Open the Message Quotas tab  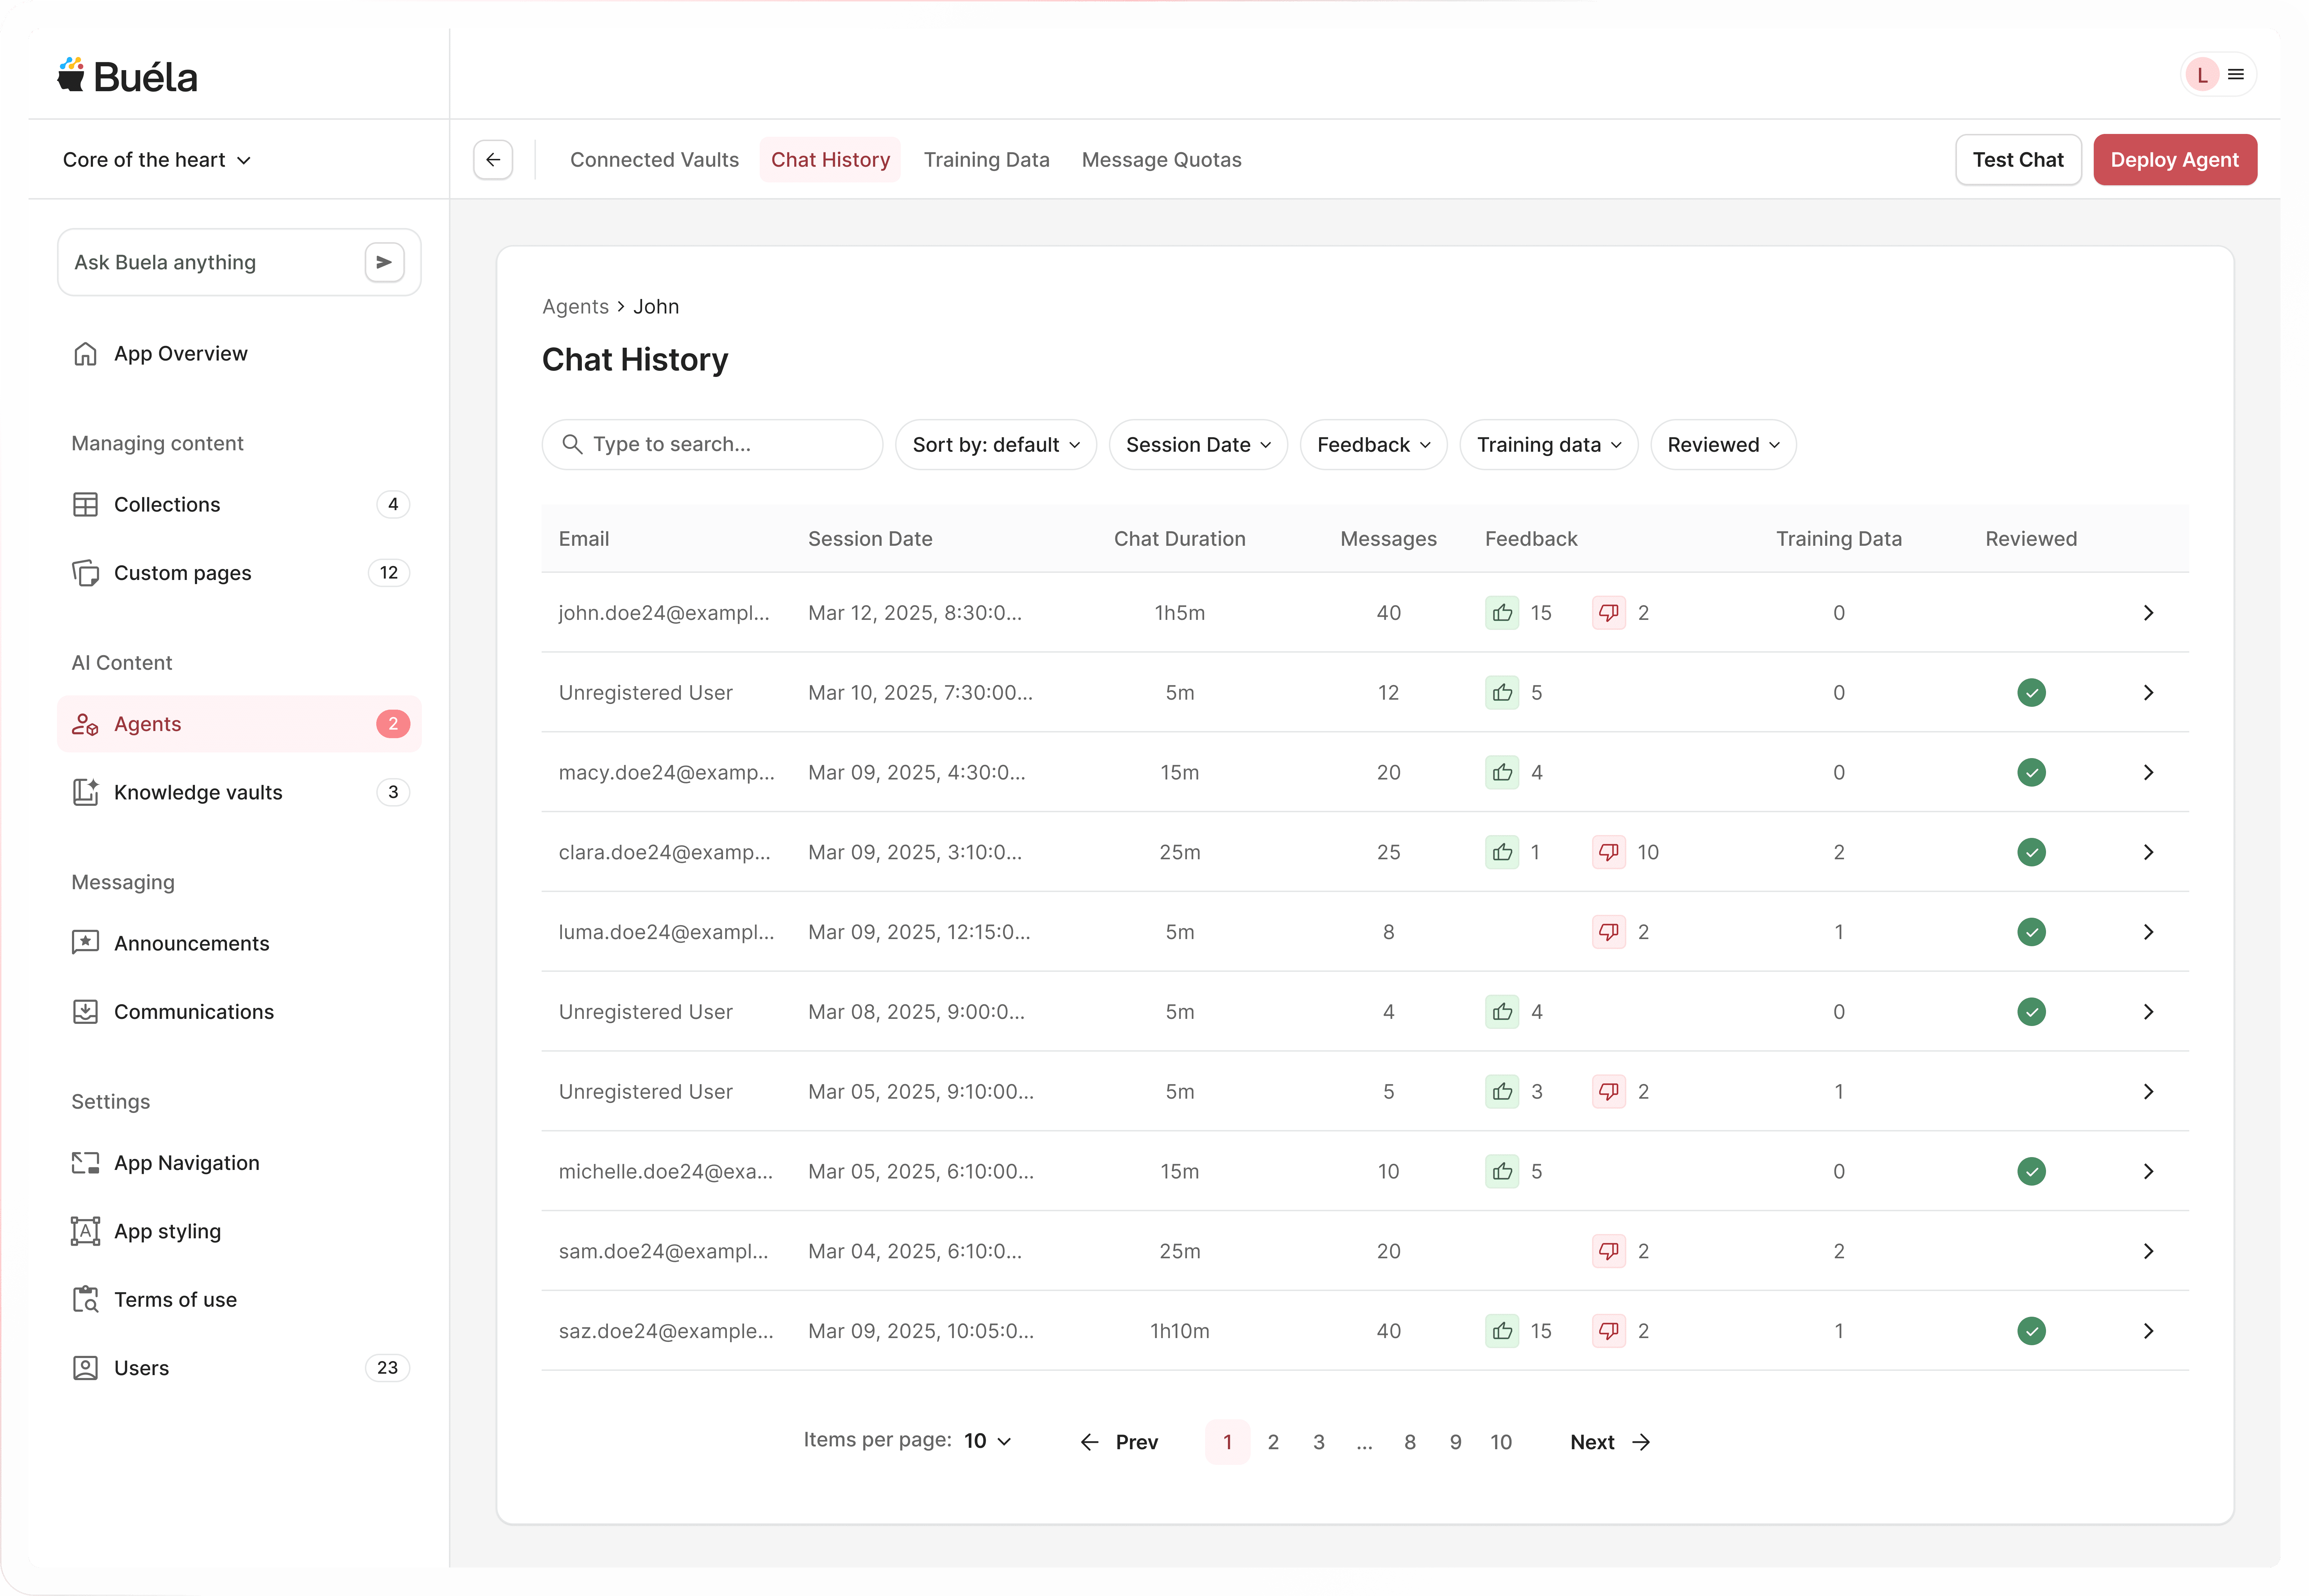(x=1161, y=160)
